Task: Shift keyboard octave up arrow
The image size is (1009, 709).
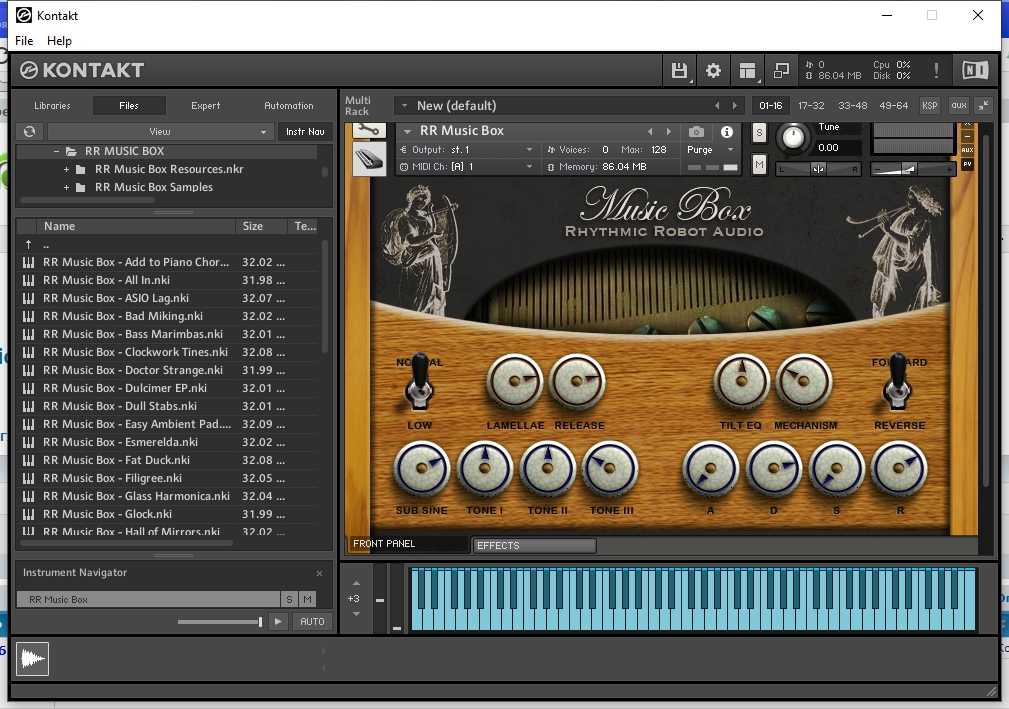Action: (x=356, y=584)
